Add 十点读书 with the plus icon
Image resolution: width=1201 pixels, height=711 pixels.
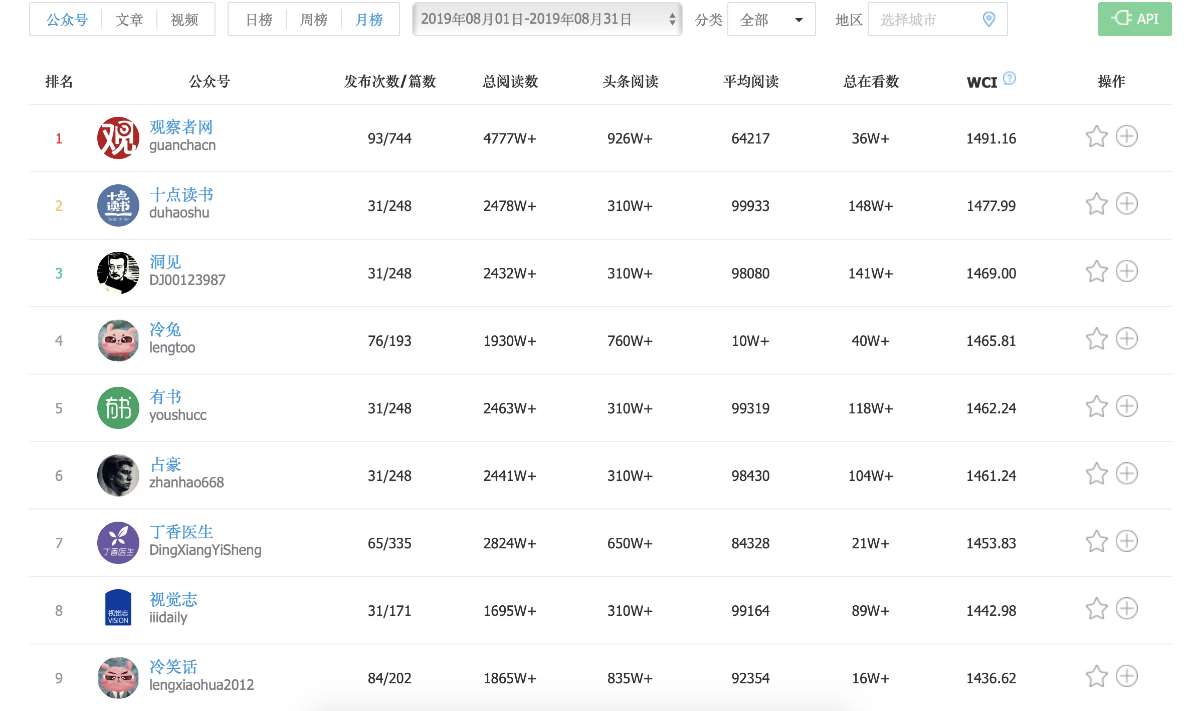[1127, 204]
